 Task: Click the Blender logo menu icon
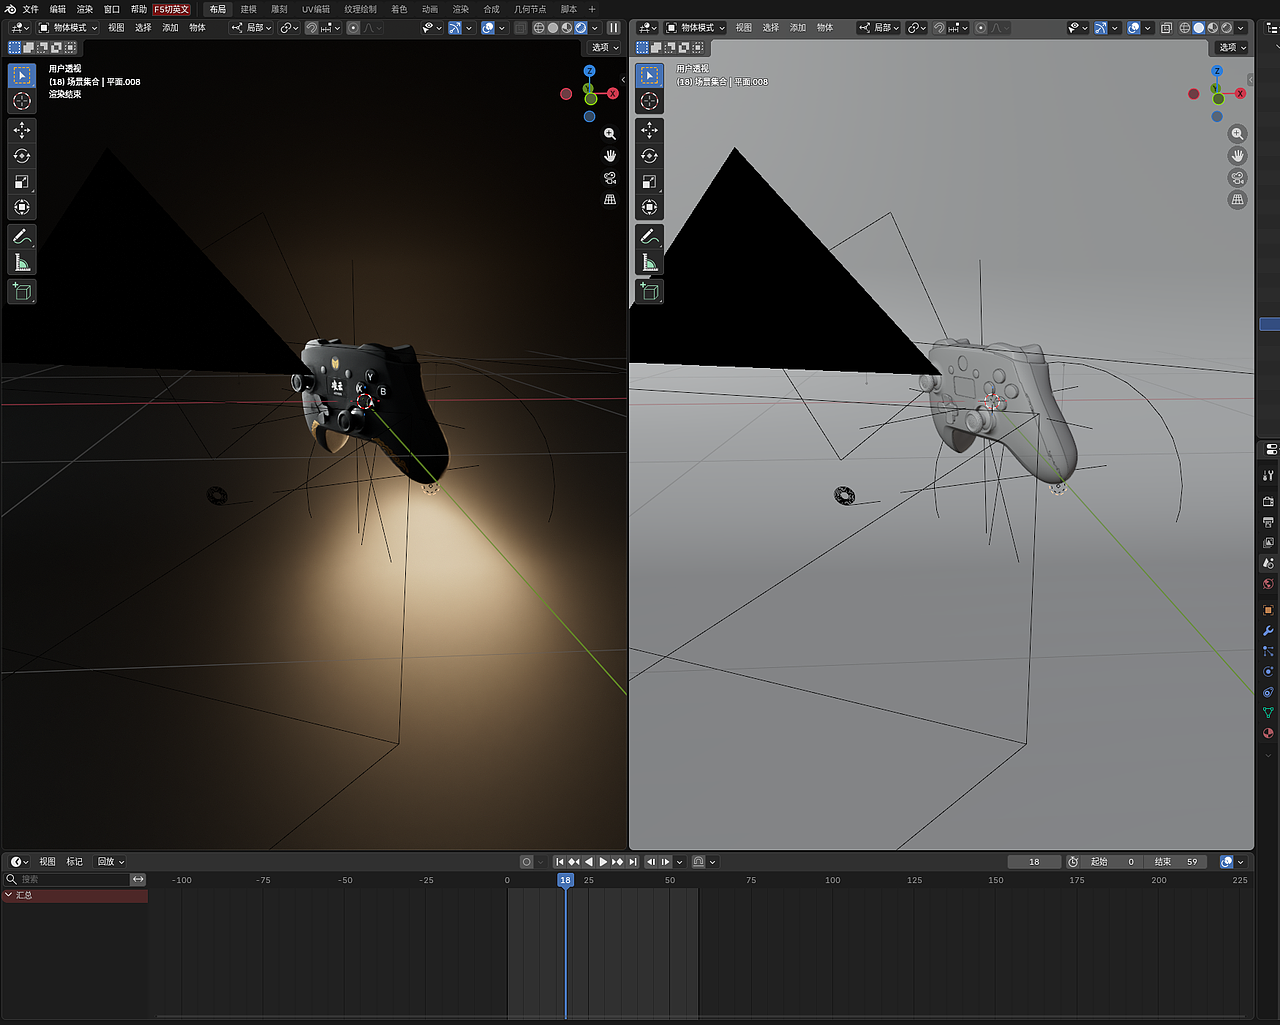click(11, 9)
